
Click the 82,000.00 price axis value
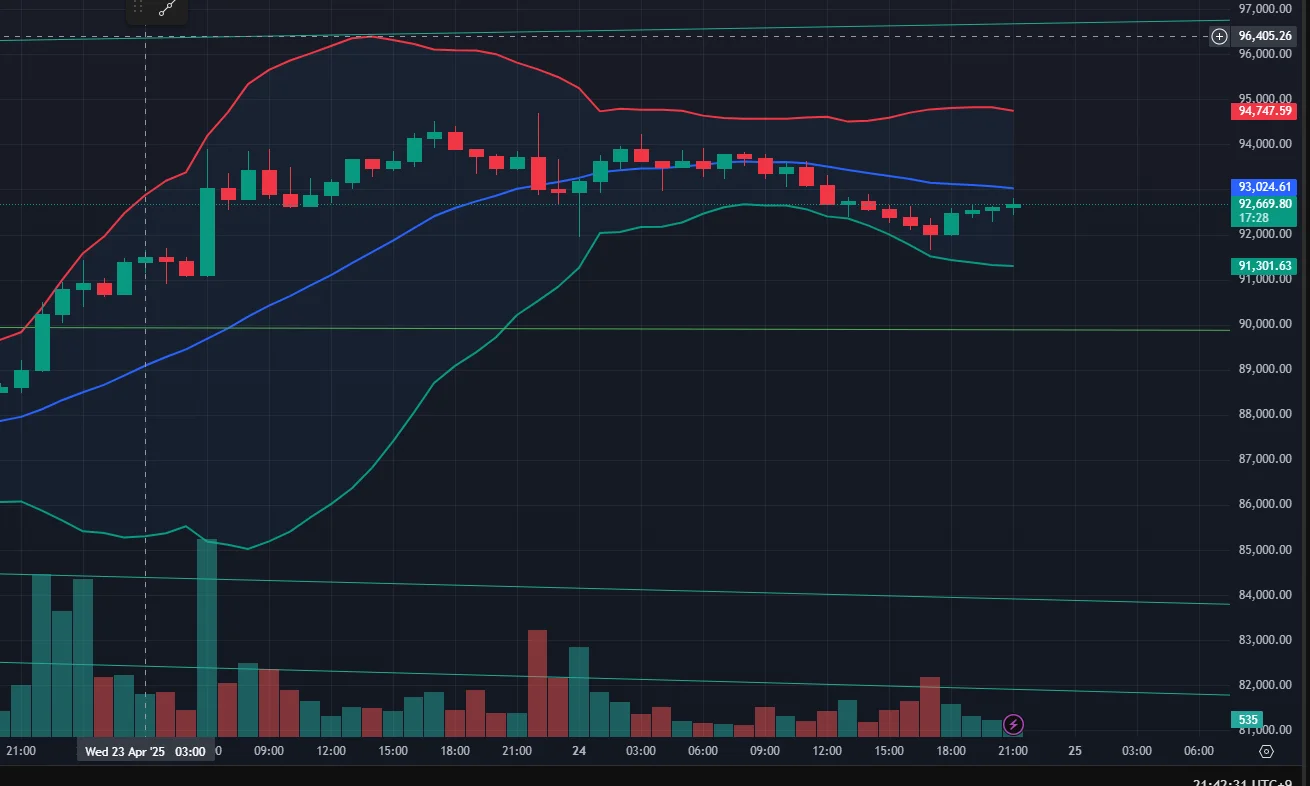pos(1265,685)
